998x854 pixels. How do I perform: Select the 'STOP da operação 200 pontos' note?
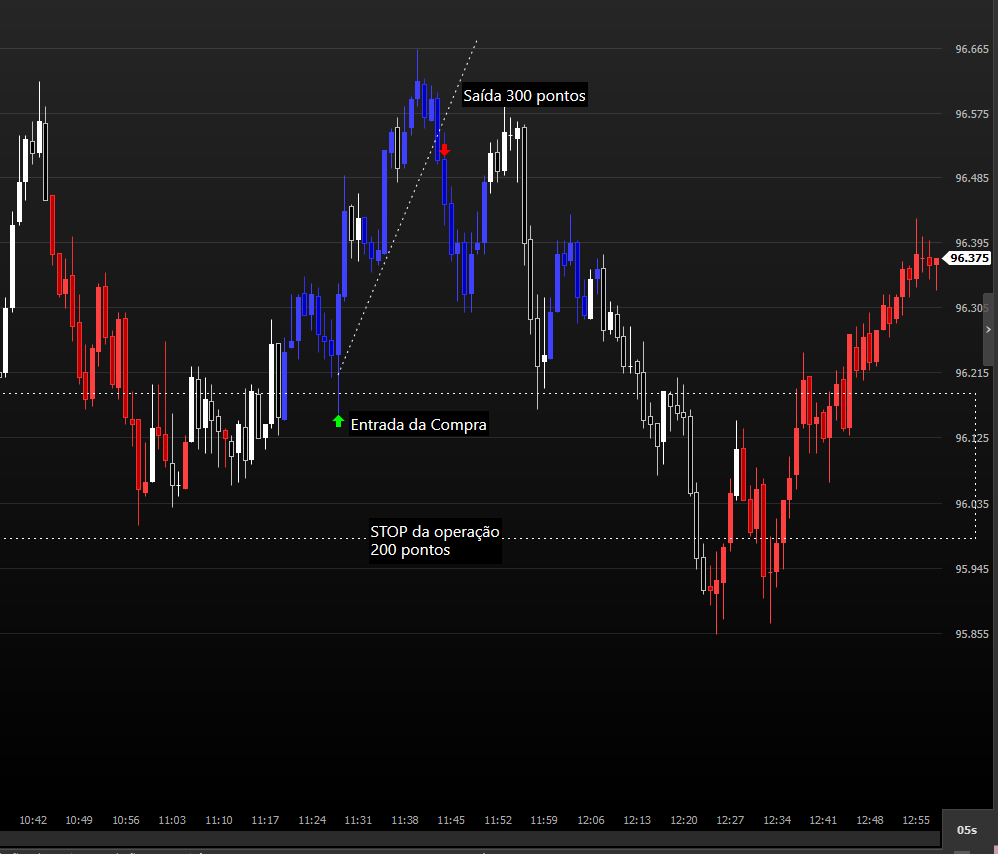click(x=435, y=540)
